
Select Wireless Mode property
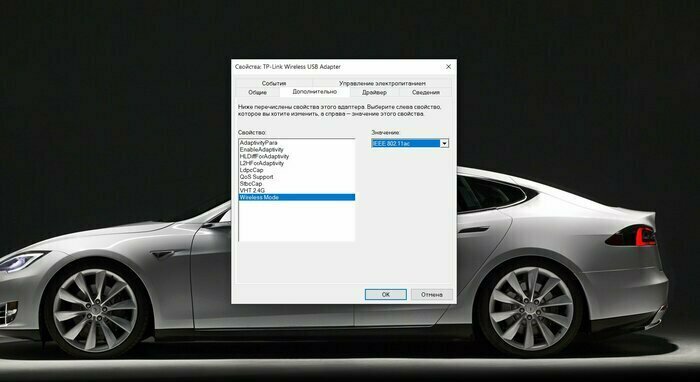pos(297,197)
